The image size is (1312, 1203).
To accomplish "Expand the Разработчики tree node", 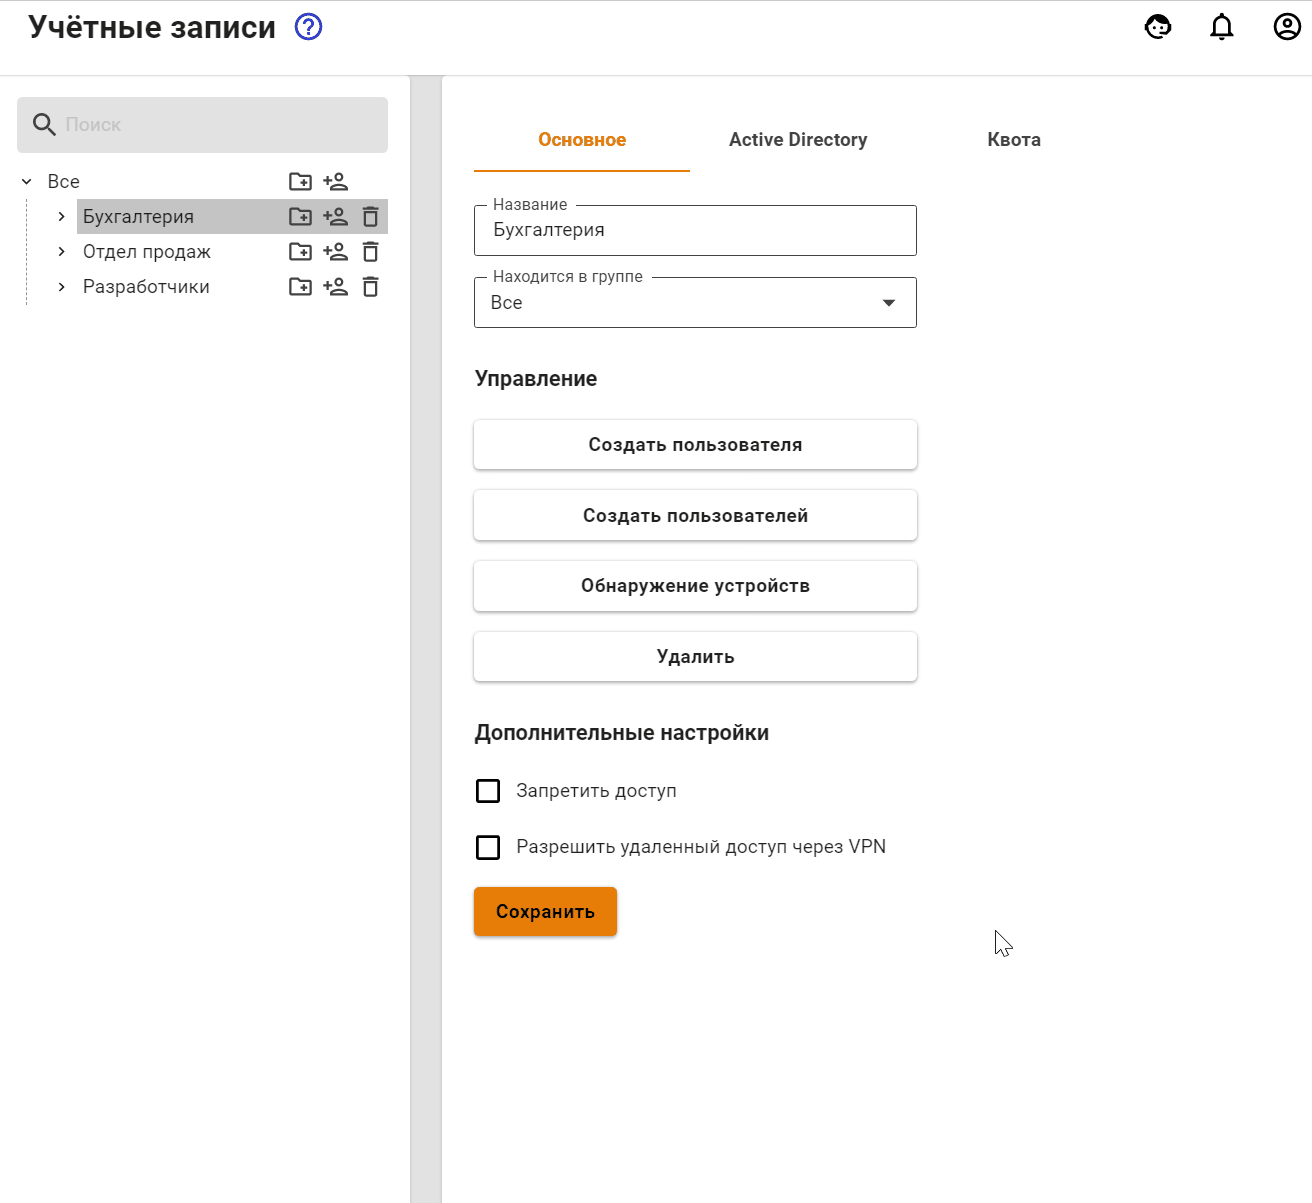I will [x=61, y=287].
